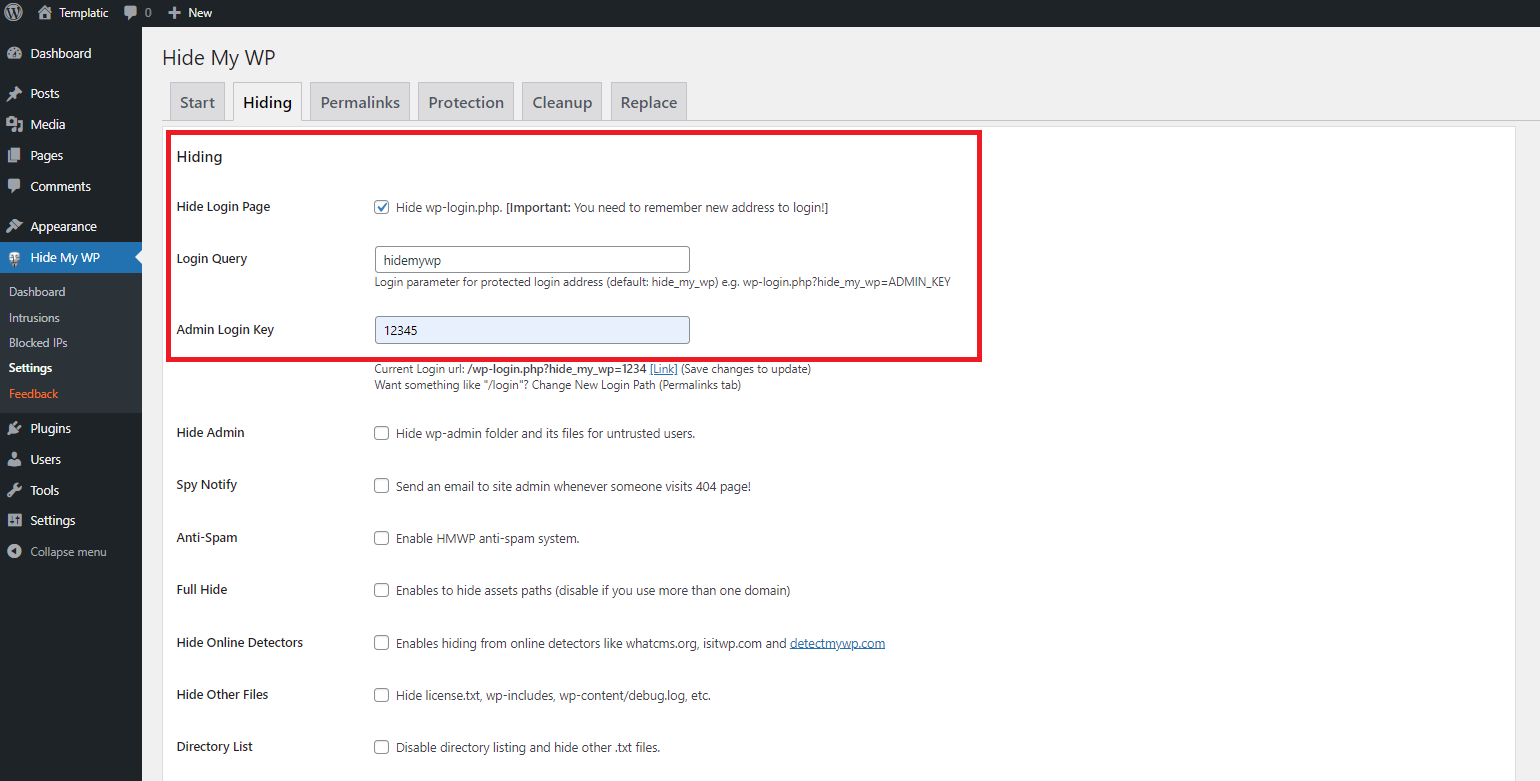Open the Hide My WP Dashboard submenu
This screenshot has height=781, width=1540.
pos(37,292)
